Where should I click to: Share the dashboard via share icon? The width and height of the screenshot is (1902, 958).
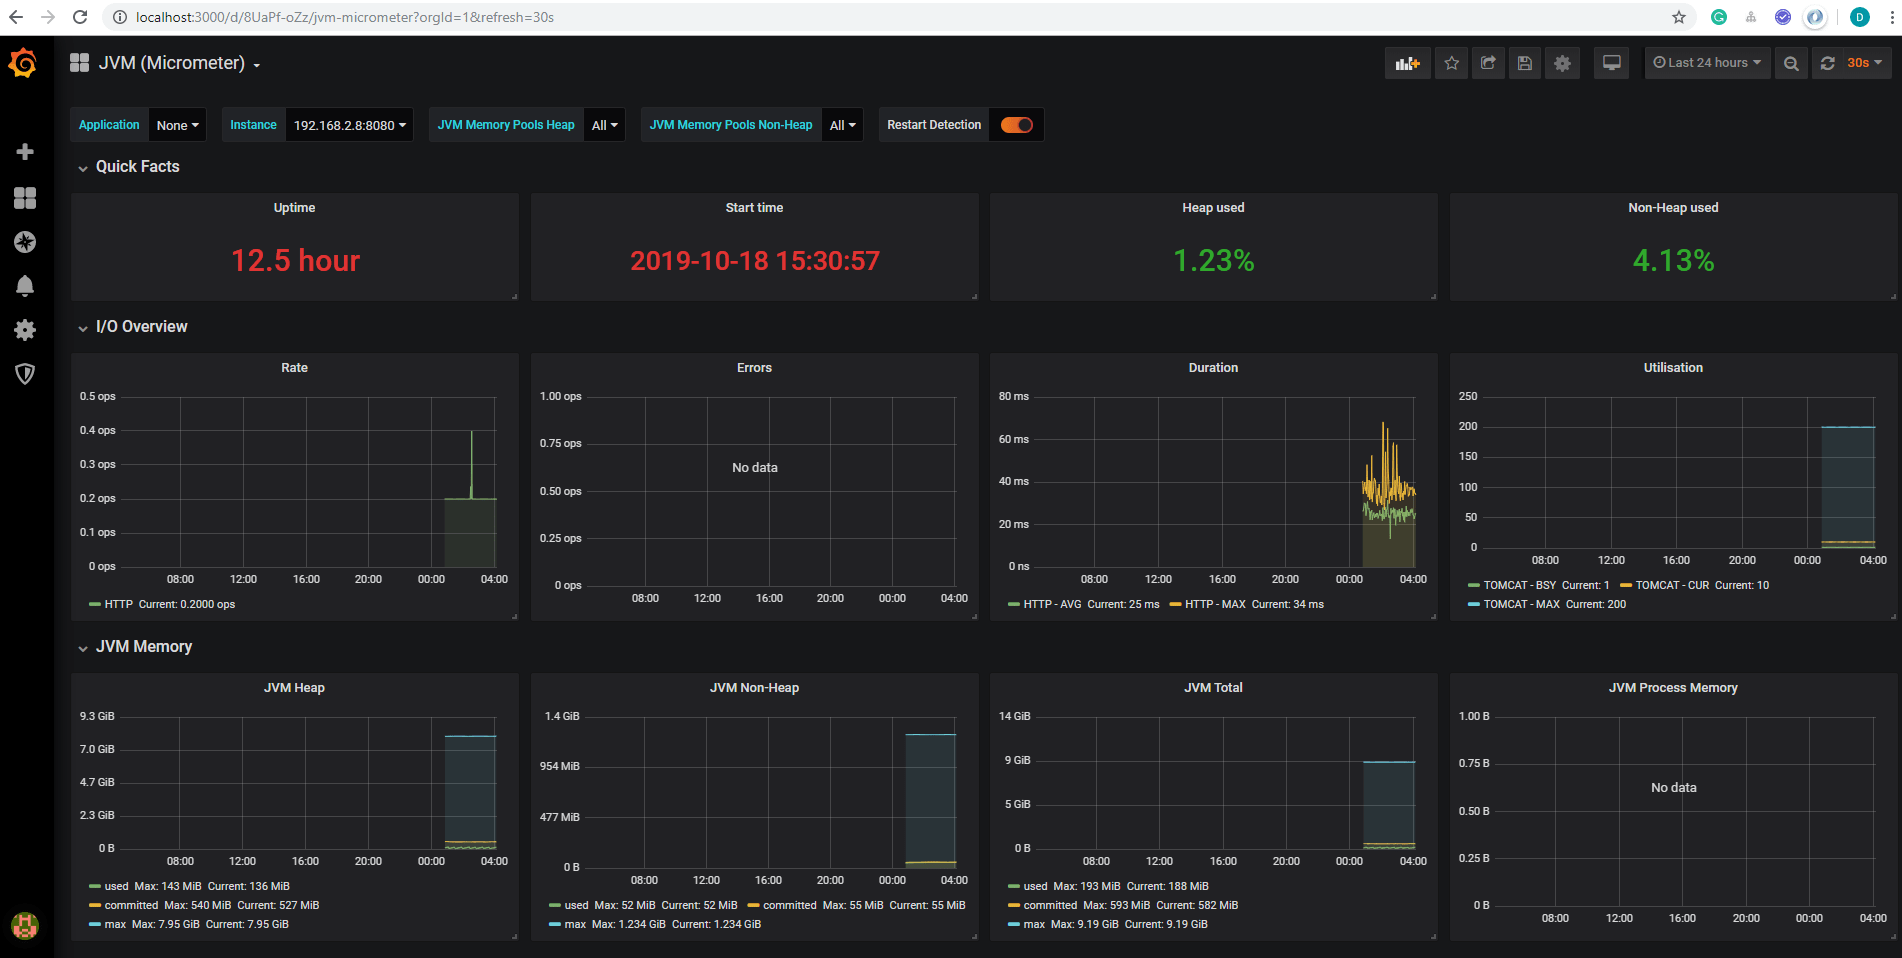1488,62
